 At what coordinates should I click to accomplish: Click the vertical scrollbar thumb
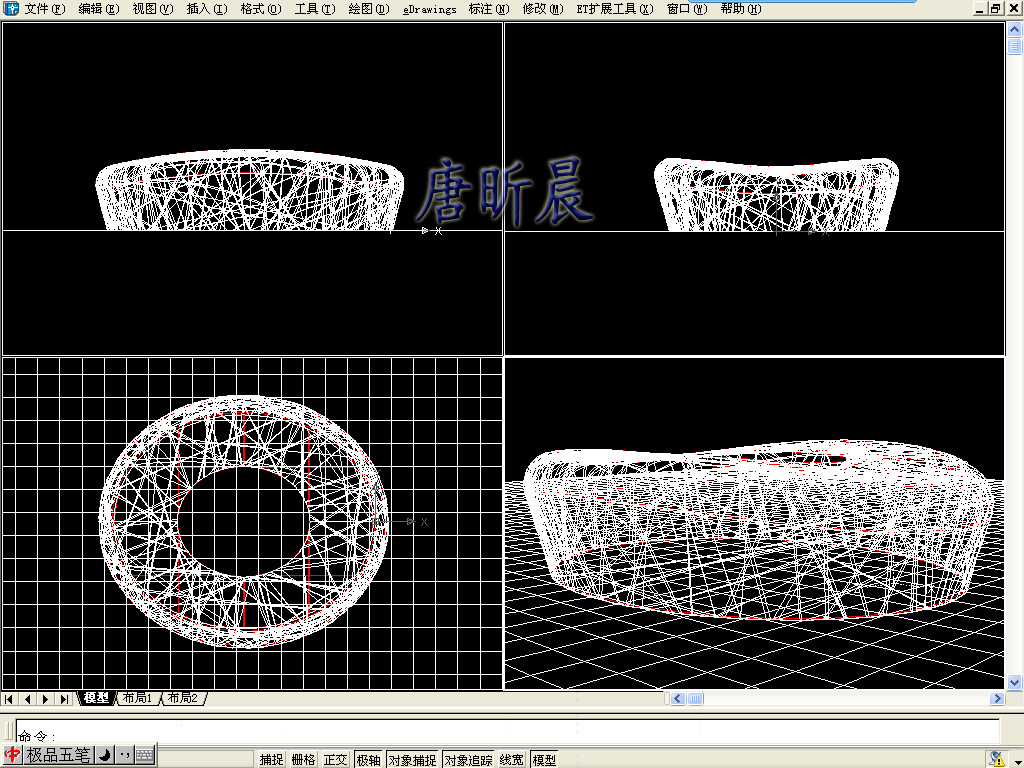tap(1014, 46)
